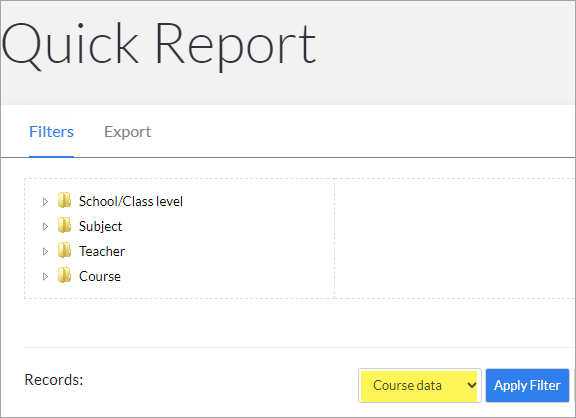Click the Course folder icon
Image resolution: width=576 pixels, height=418 pixels.
(64, 275)
